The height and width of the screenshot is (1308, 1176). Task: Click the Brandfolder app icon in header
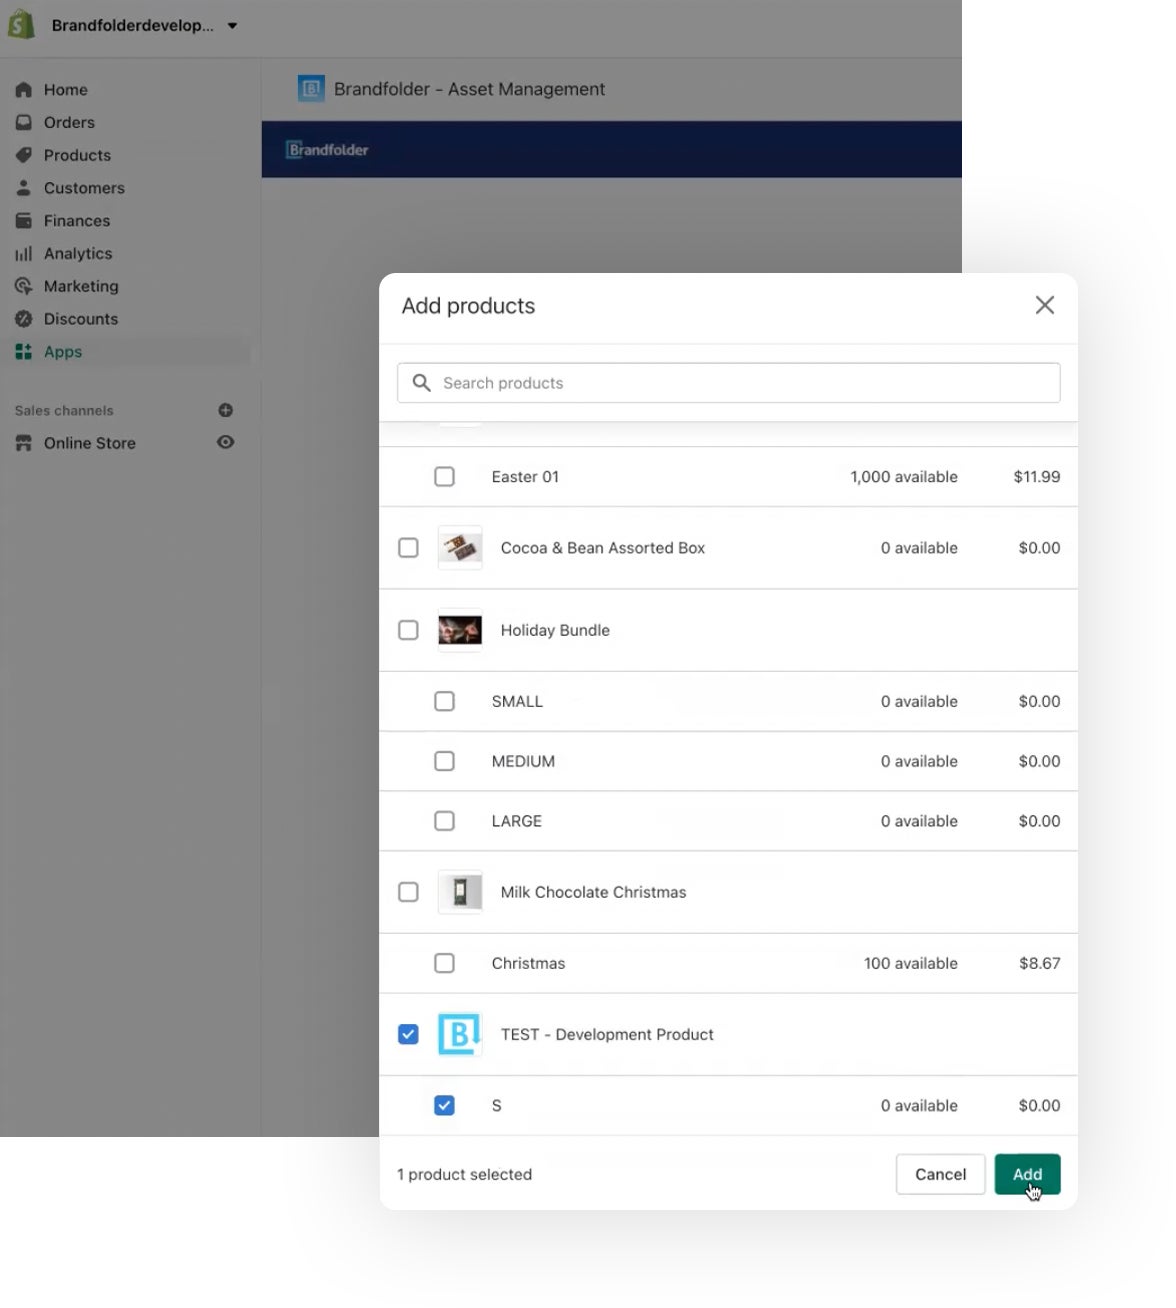pos(311,89)
